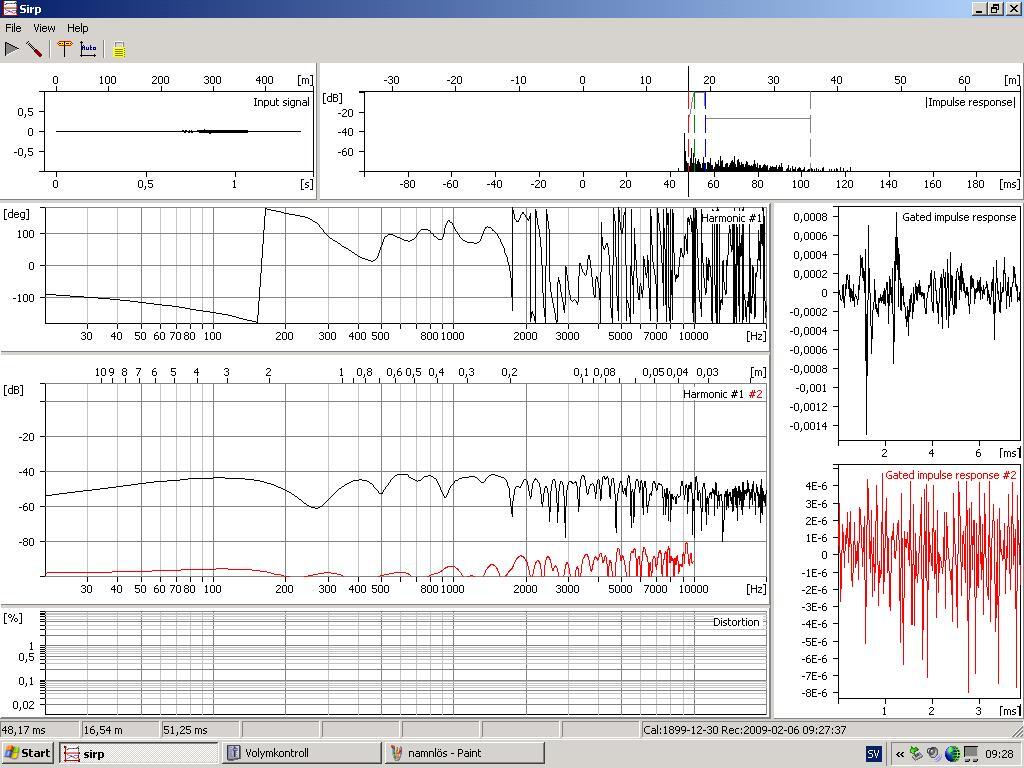This screenshot has height=768, width=1024.
Task: Select the orange signpost marker tool
Action: pos(65,48)
